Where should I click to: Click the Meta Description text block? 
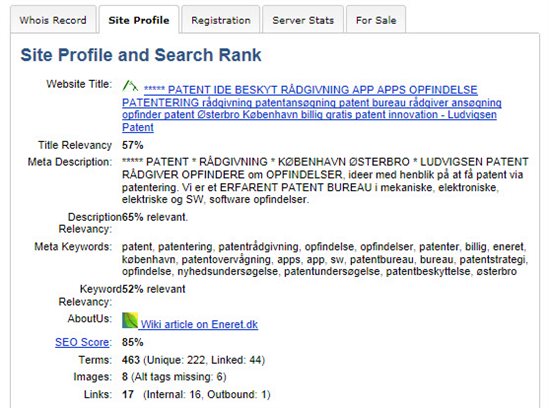(325, 181)
